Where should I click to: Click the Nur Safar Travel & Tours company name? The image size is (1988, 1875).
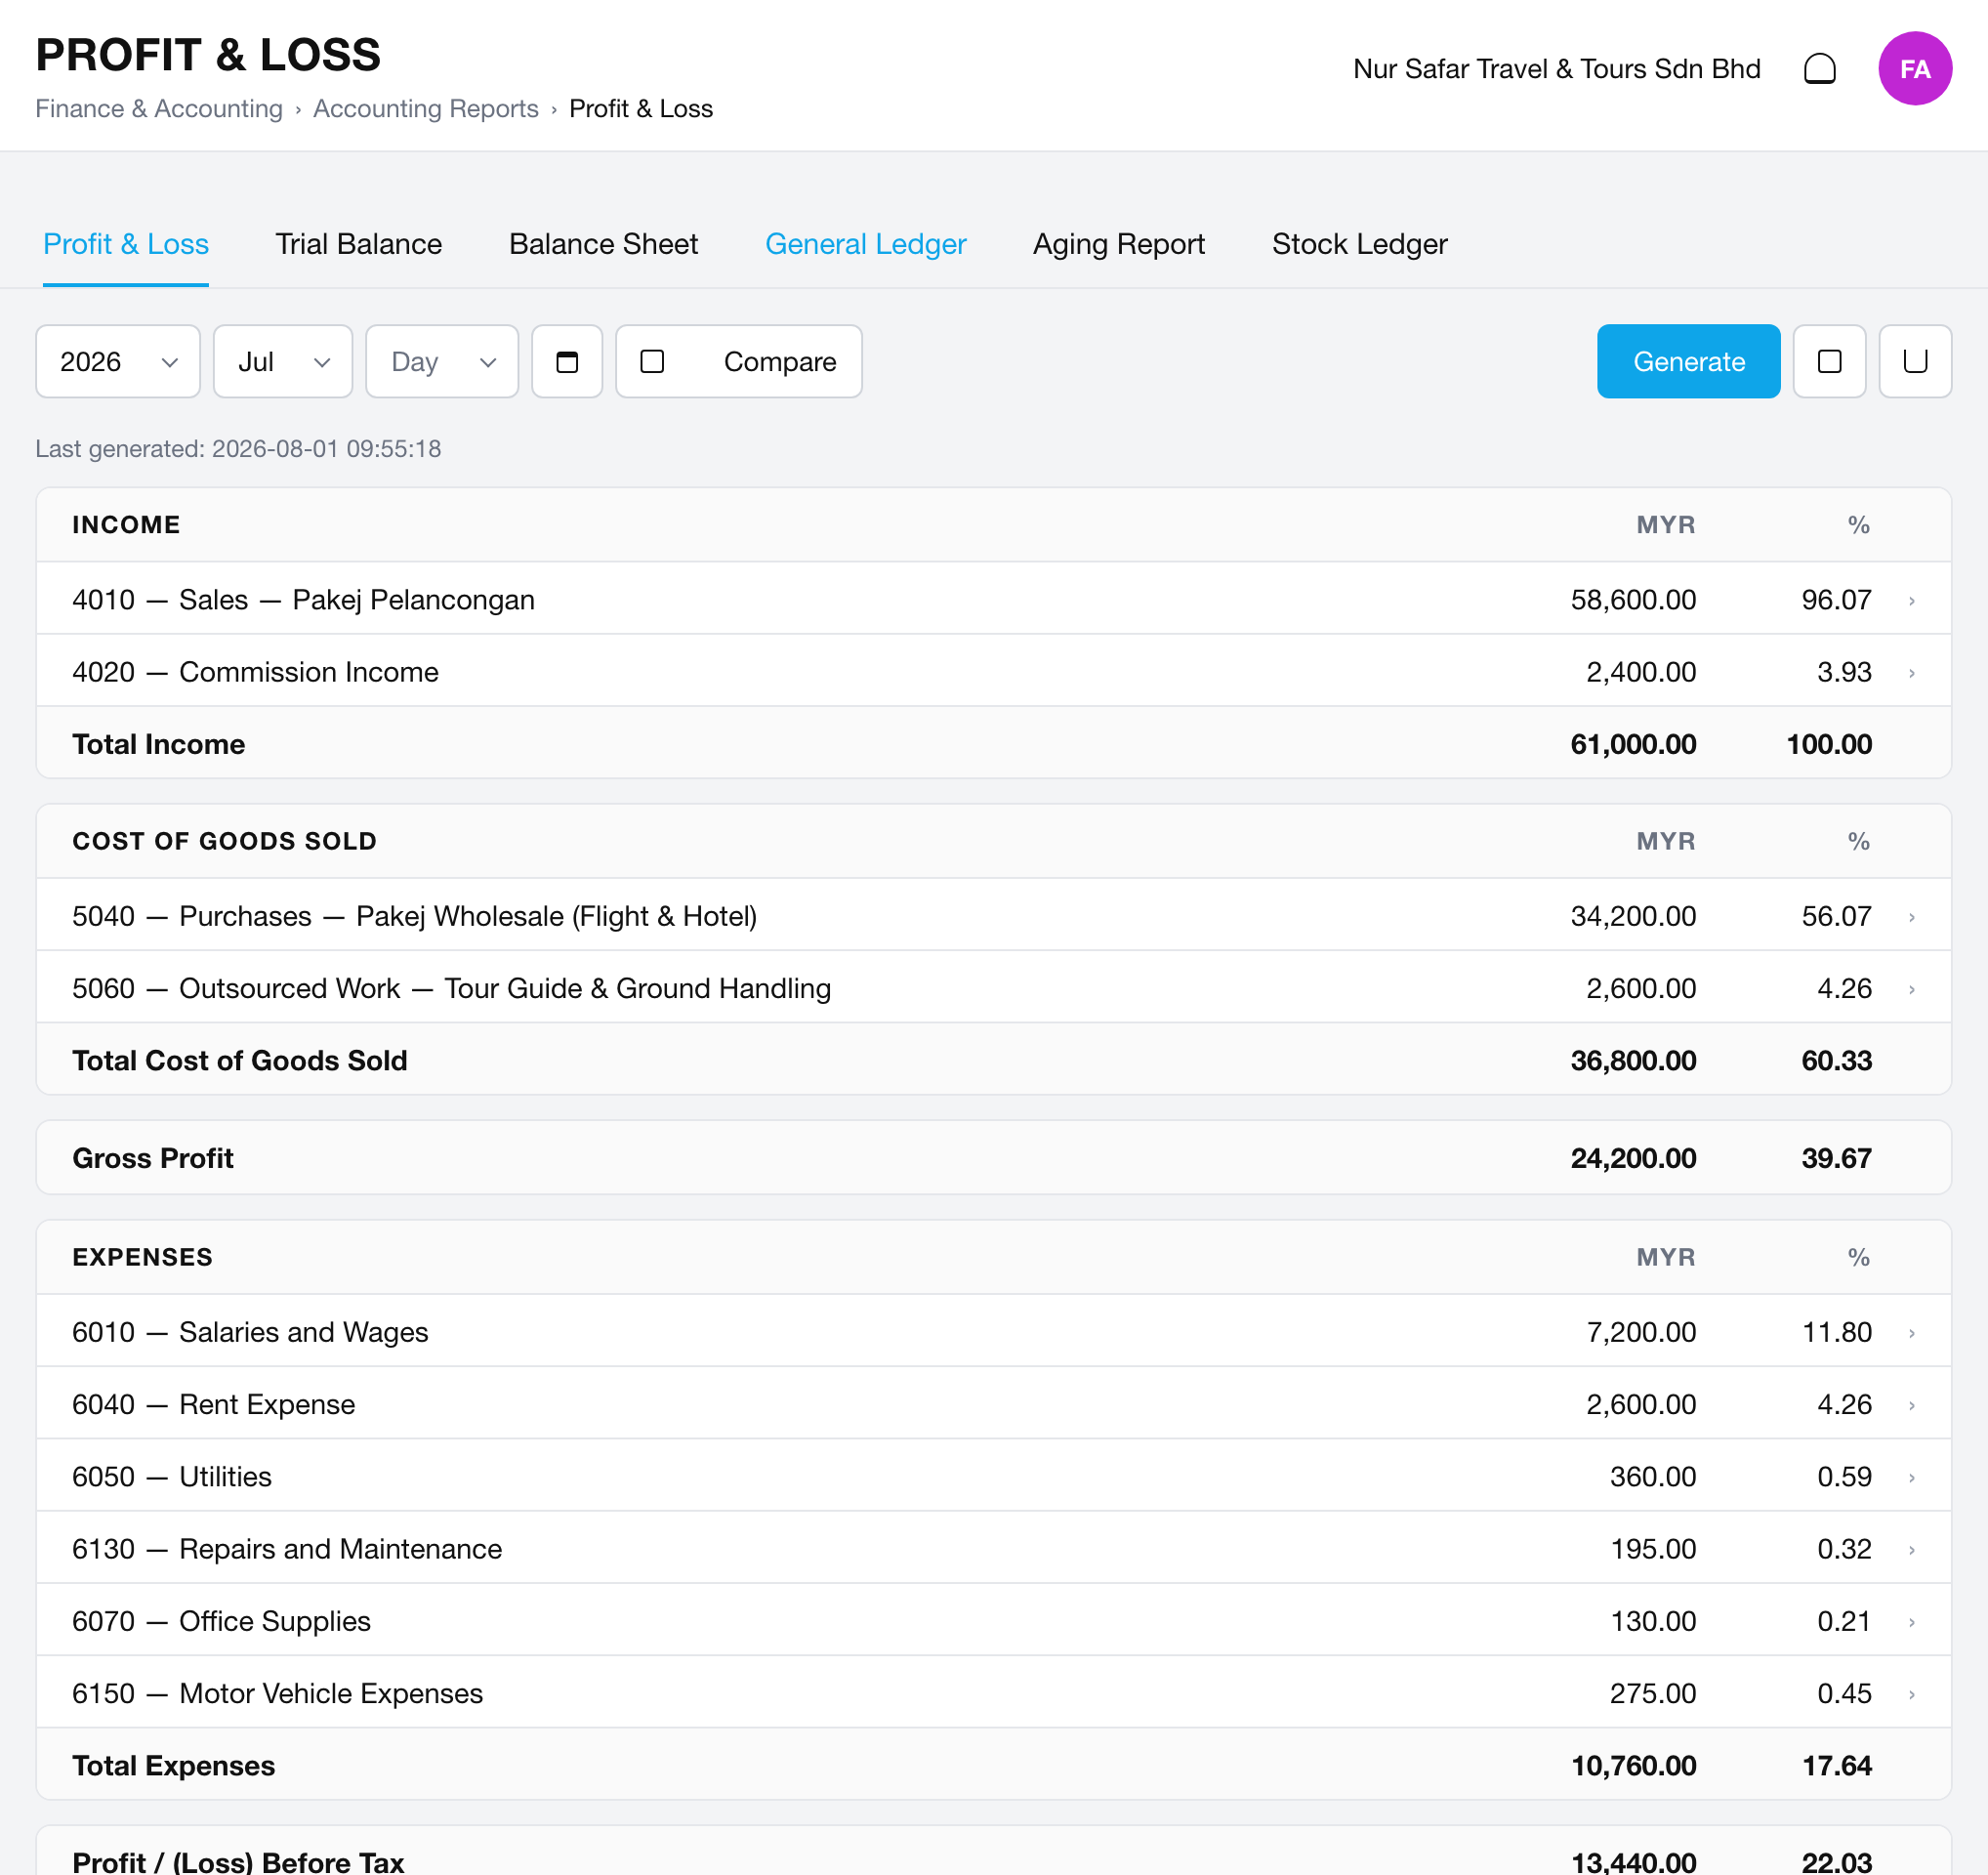click(1556, 69)
